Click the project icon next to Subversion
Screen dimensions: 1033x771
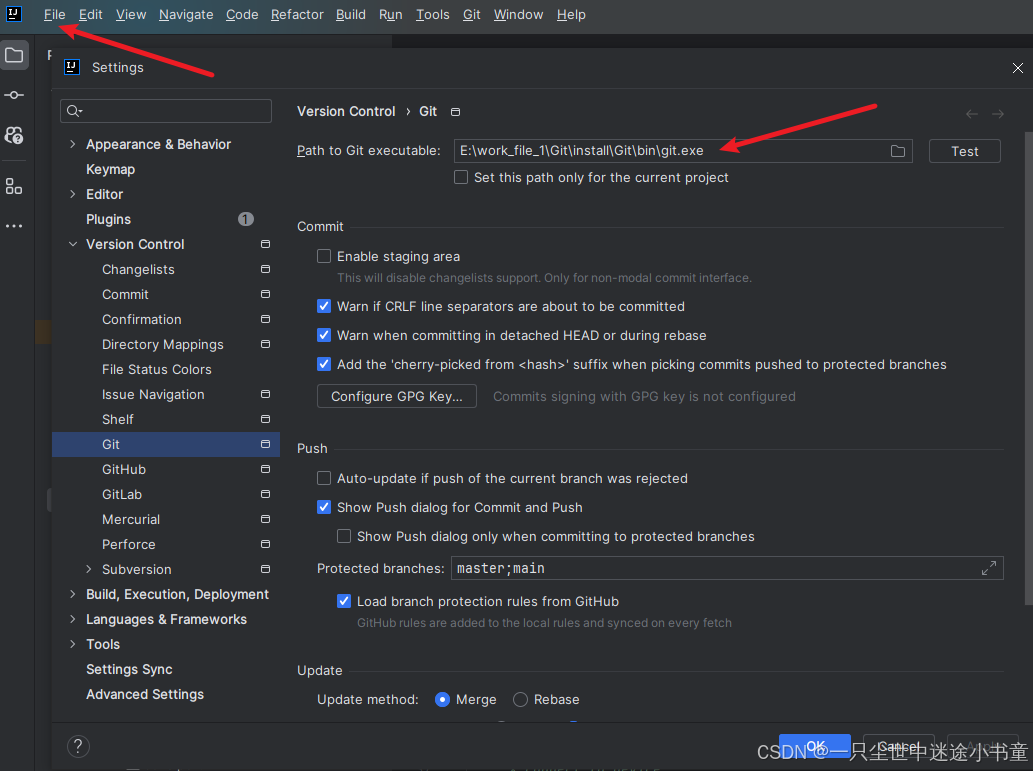point(265,569)
